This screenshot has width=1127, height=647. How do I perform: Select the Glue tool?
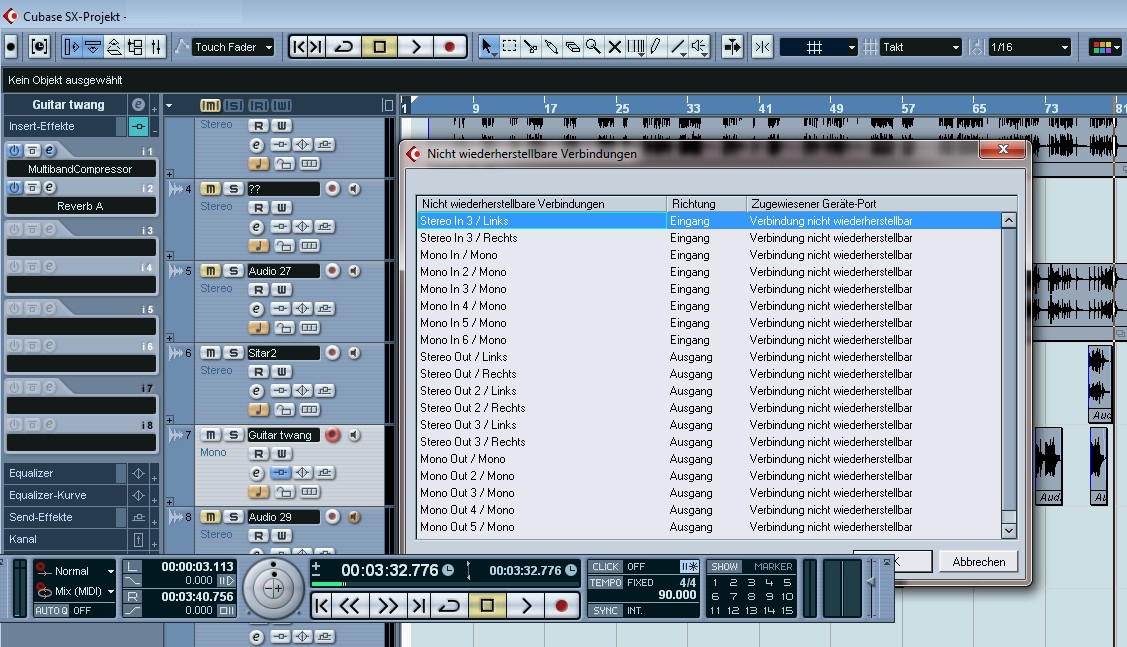tap(551, 47)
